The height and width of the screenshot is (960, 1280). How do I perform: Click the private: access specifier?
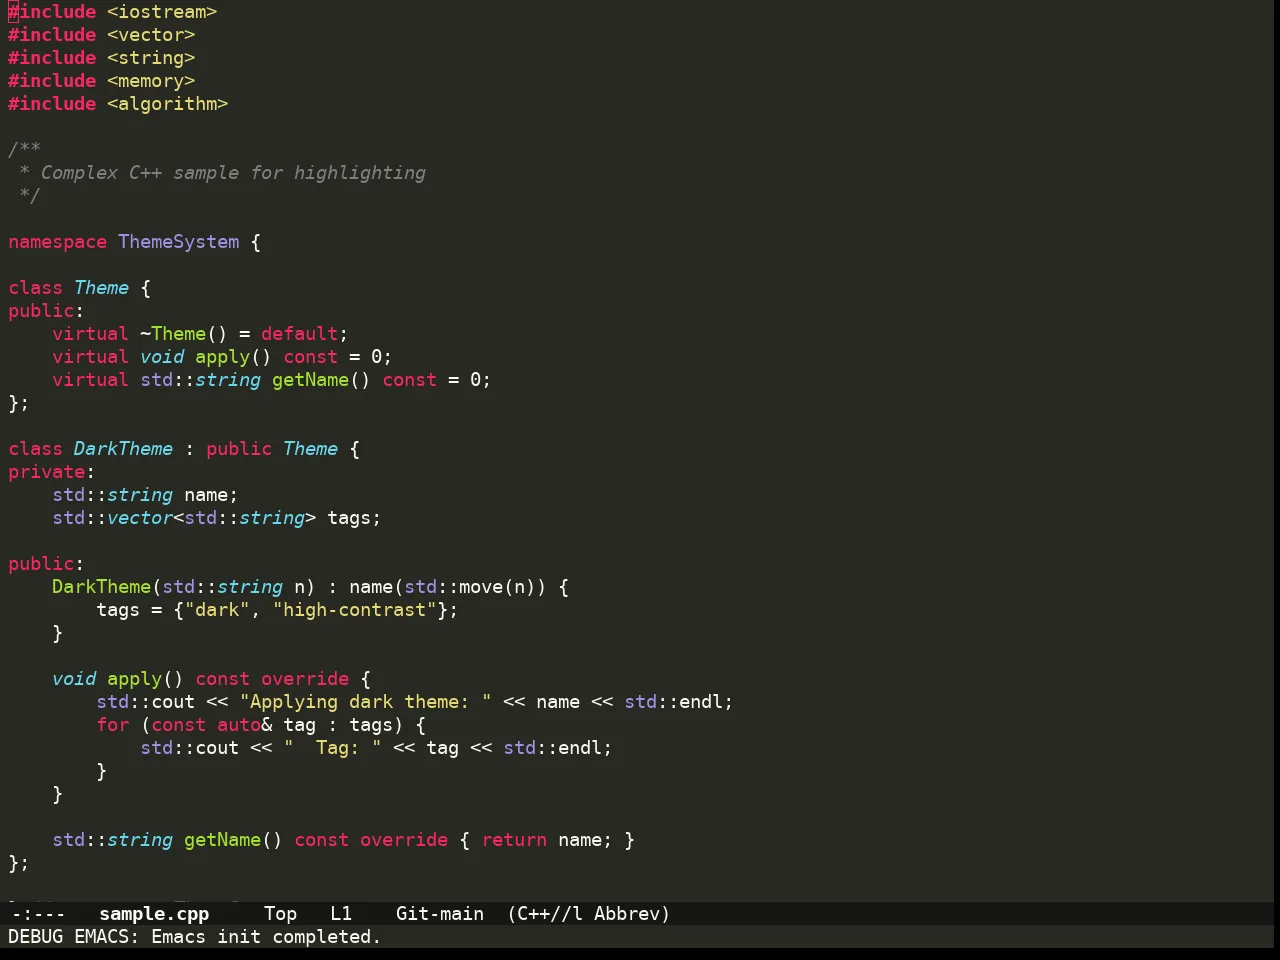click(52, 472)
